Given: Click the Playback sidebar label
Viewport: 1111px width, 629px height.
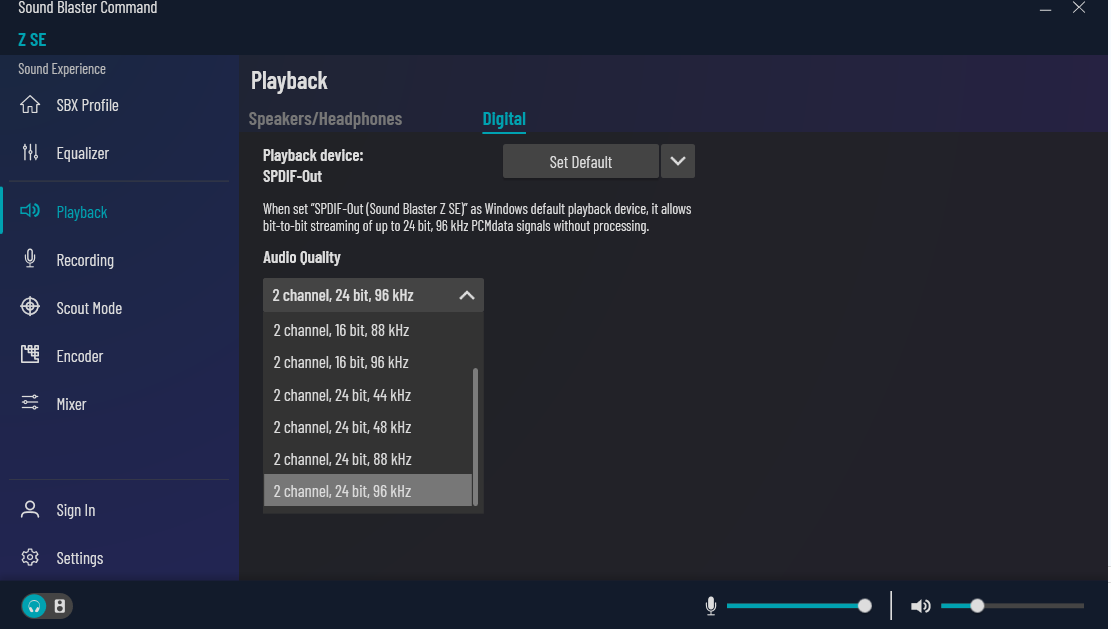Looking at the screenshot, I should [81, 212].
